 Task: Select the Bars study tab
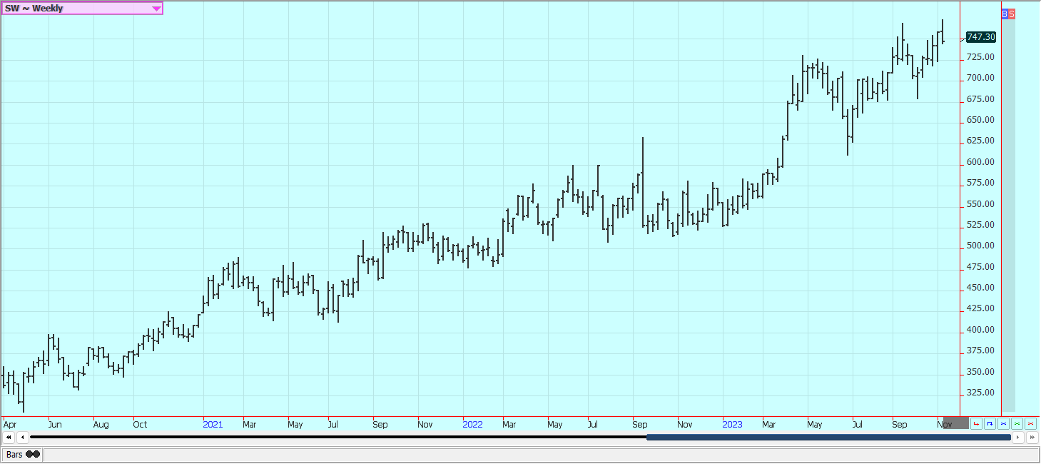coord(23,455)
